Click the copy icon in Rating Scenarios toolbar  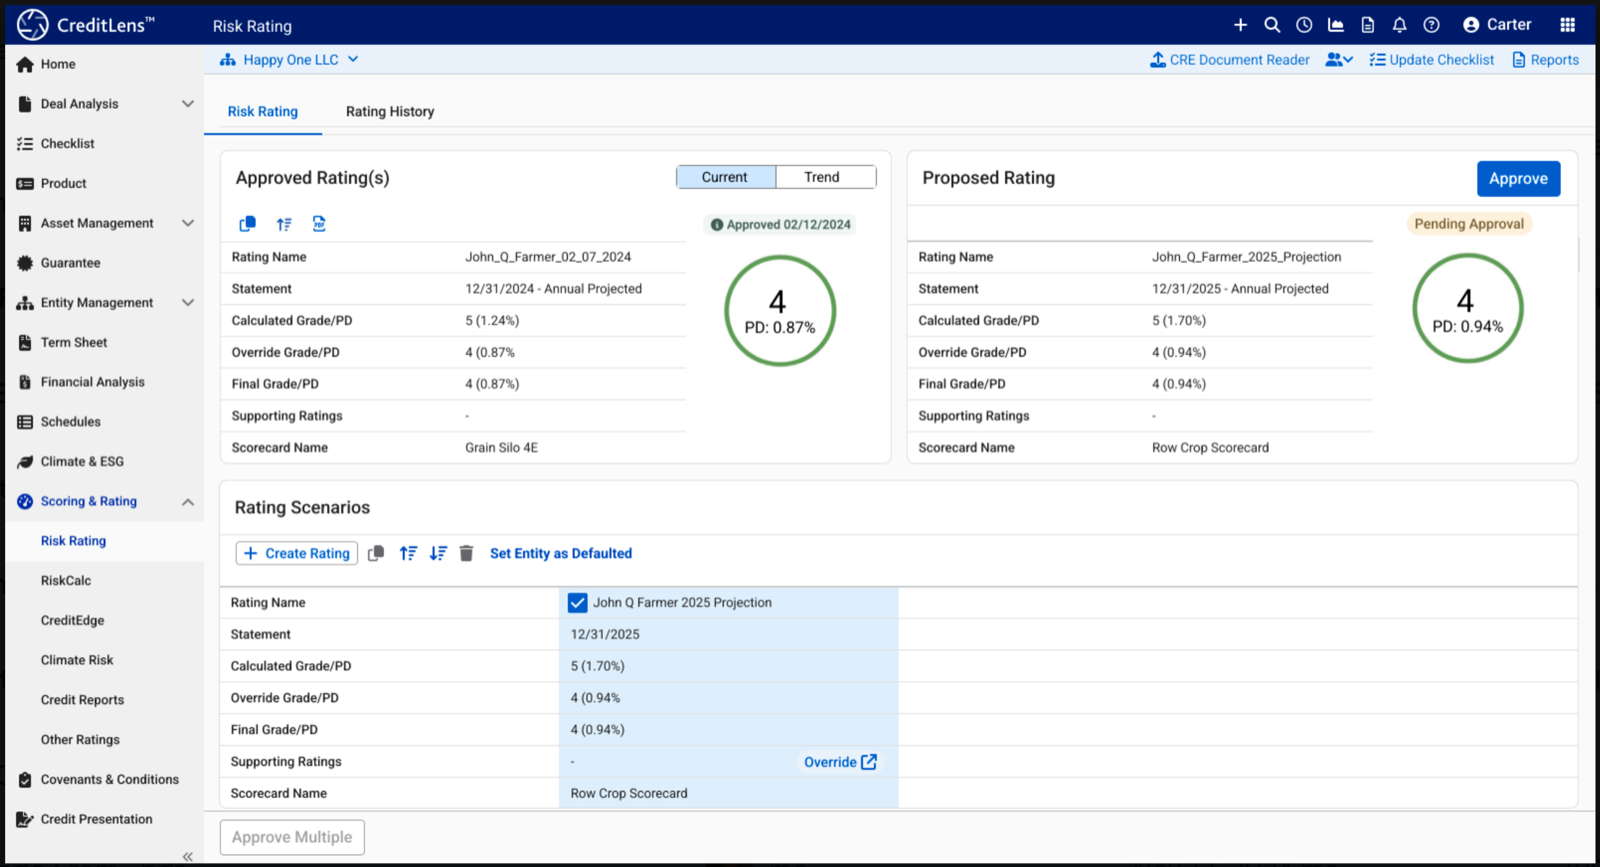376,553
